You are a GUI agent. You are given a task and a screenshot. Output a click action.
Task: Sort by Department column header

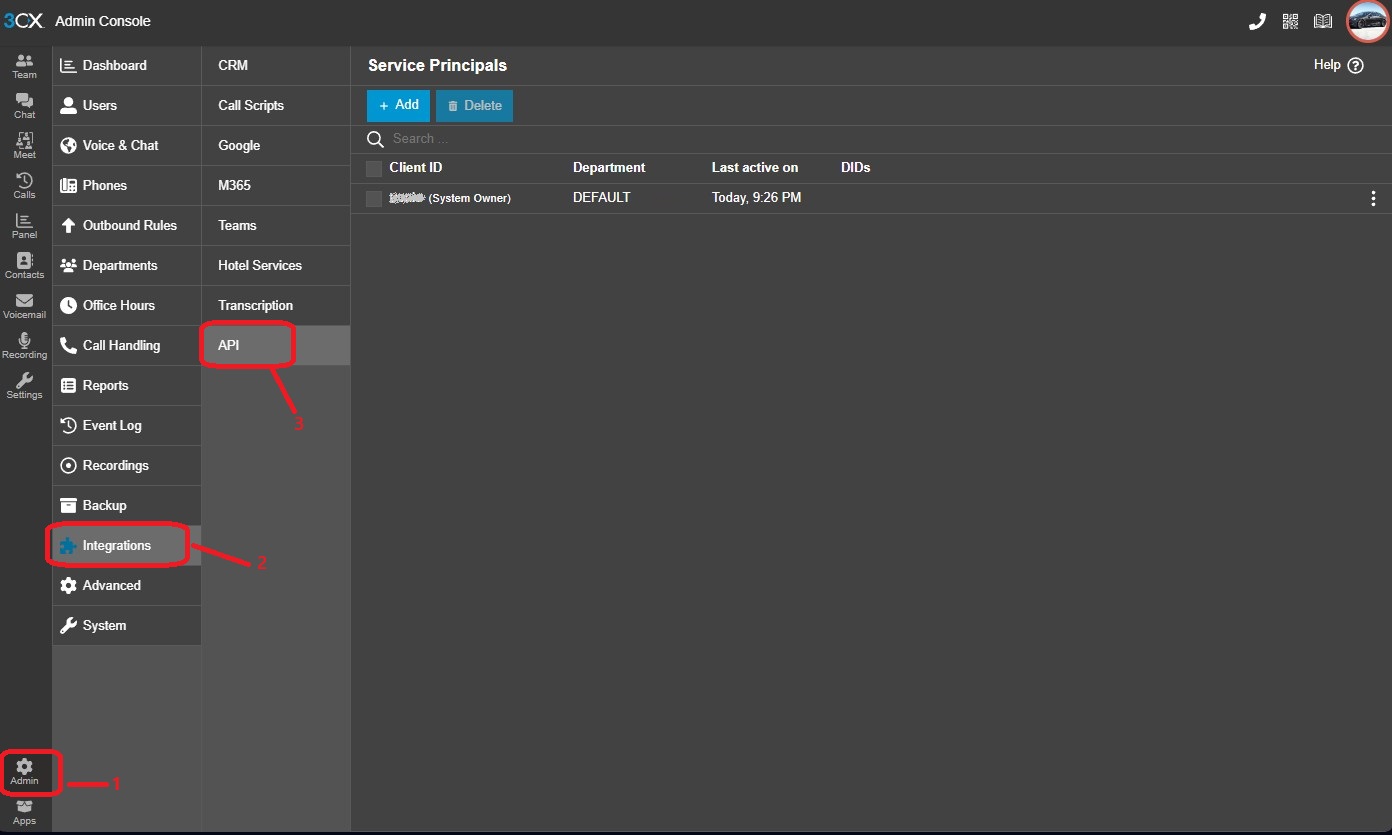pyautogui.click(x=609, y=168)
